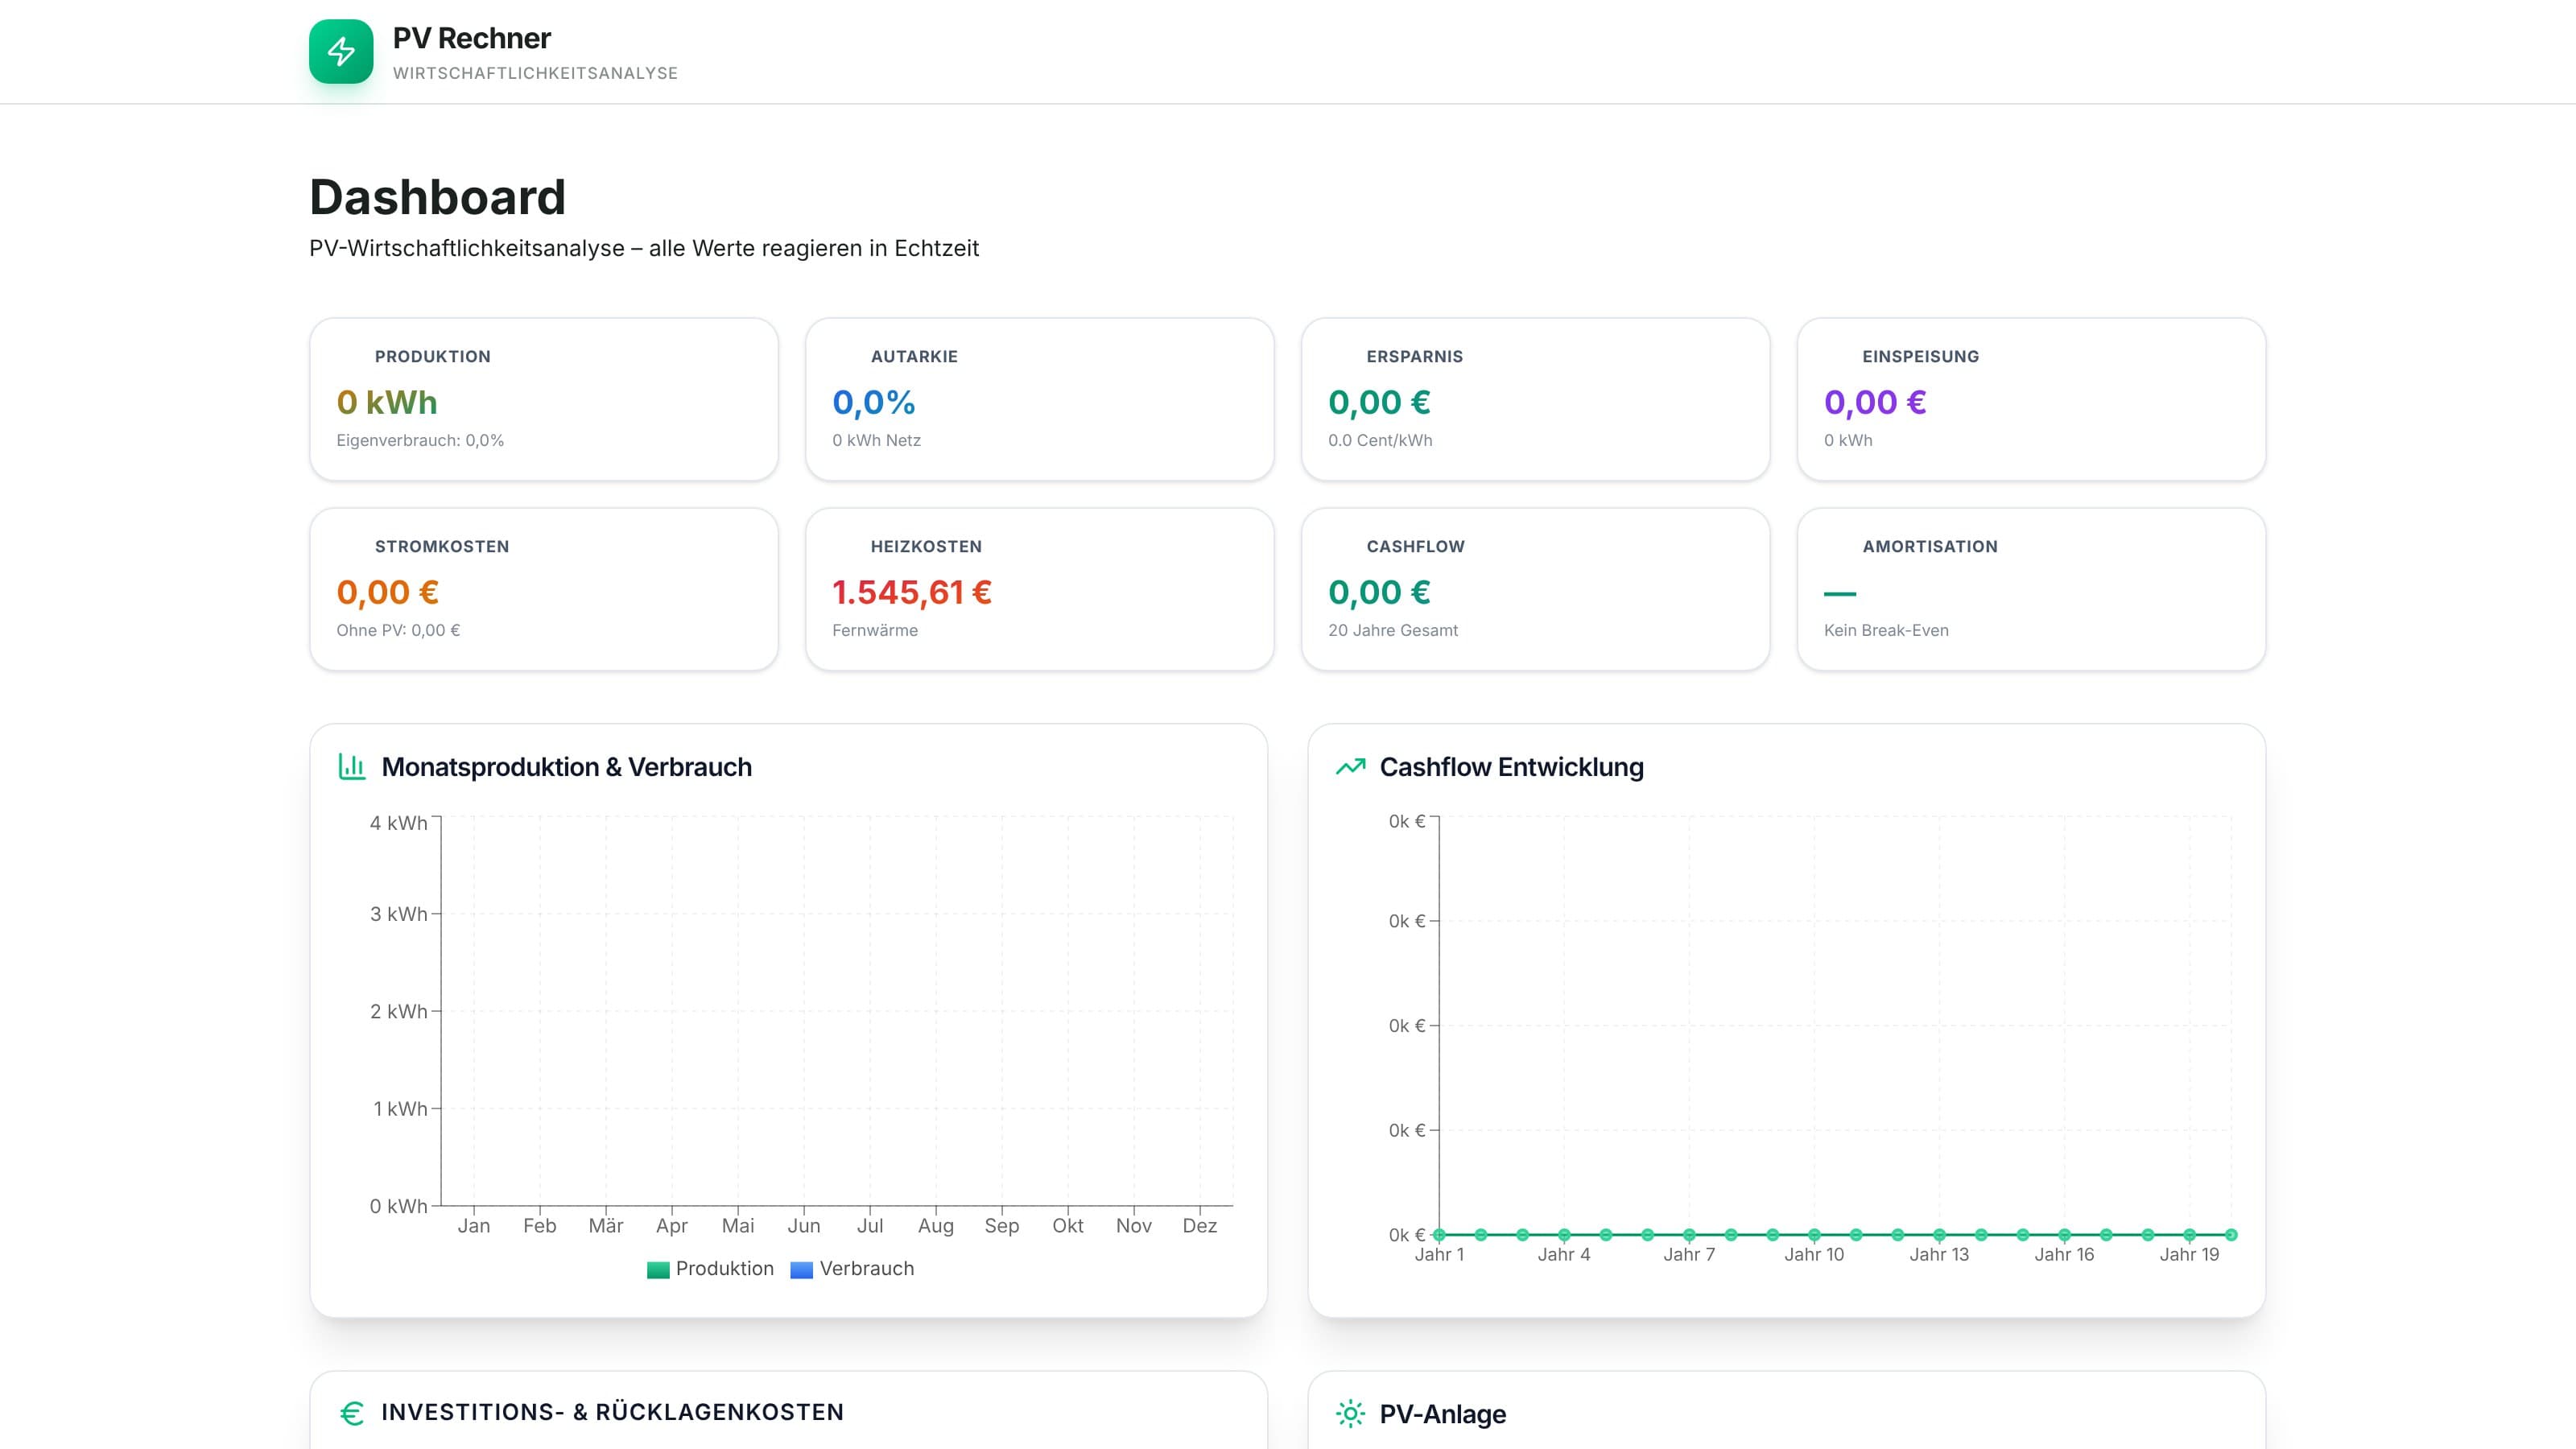2576x1449 pixels.
Task: Click the Jahr 1 point on cashflow chart
Action: (1439, 1235)
